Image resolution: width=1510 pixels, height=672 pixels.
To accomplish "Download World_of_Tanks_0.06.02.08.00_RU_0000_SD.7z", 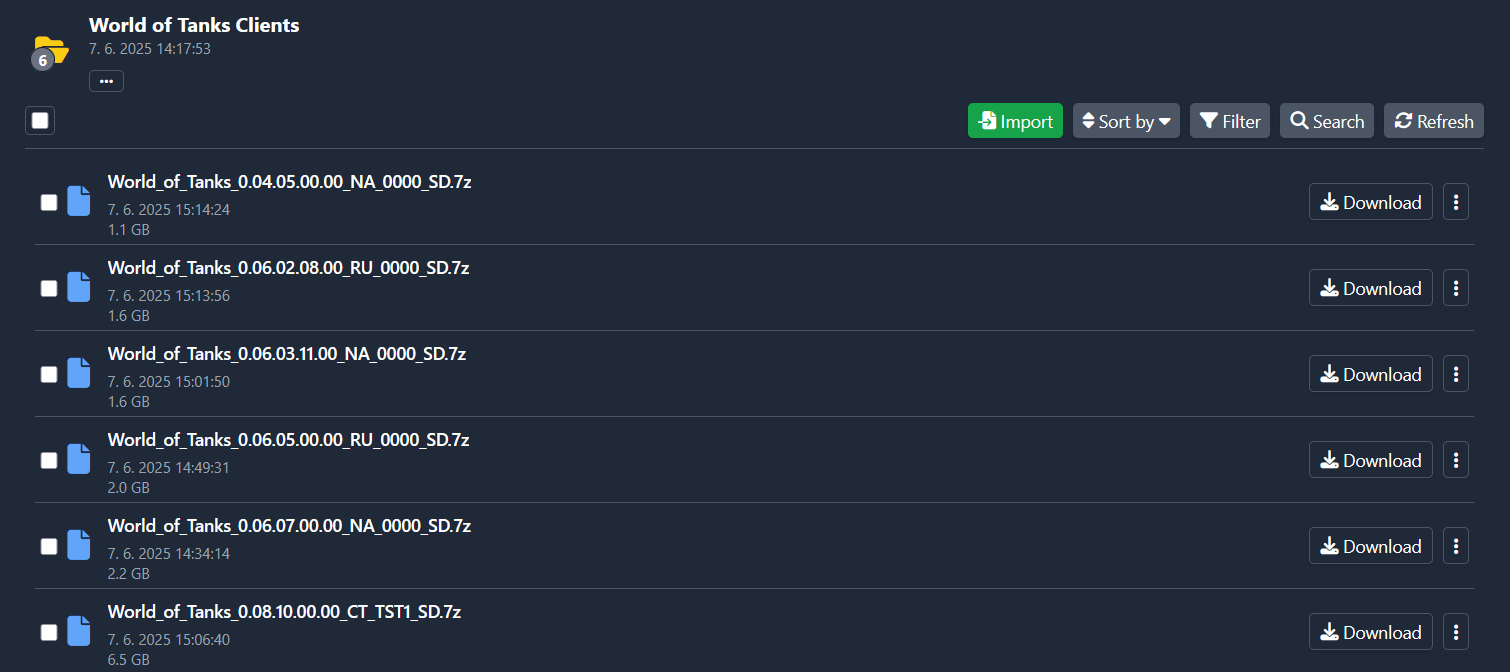I will [x=1371, y=288].
